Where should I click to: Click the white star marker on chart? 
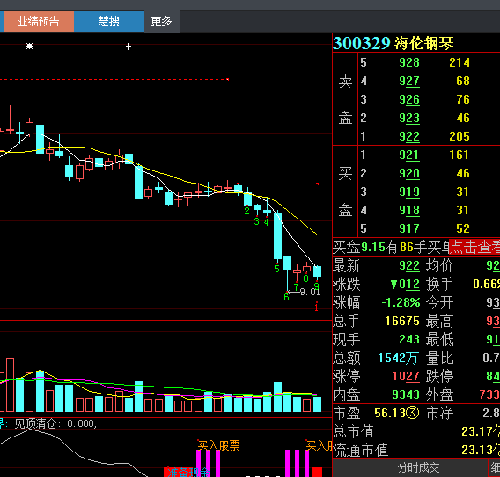click(30, 46)
